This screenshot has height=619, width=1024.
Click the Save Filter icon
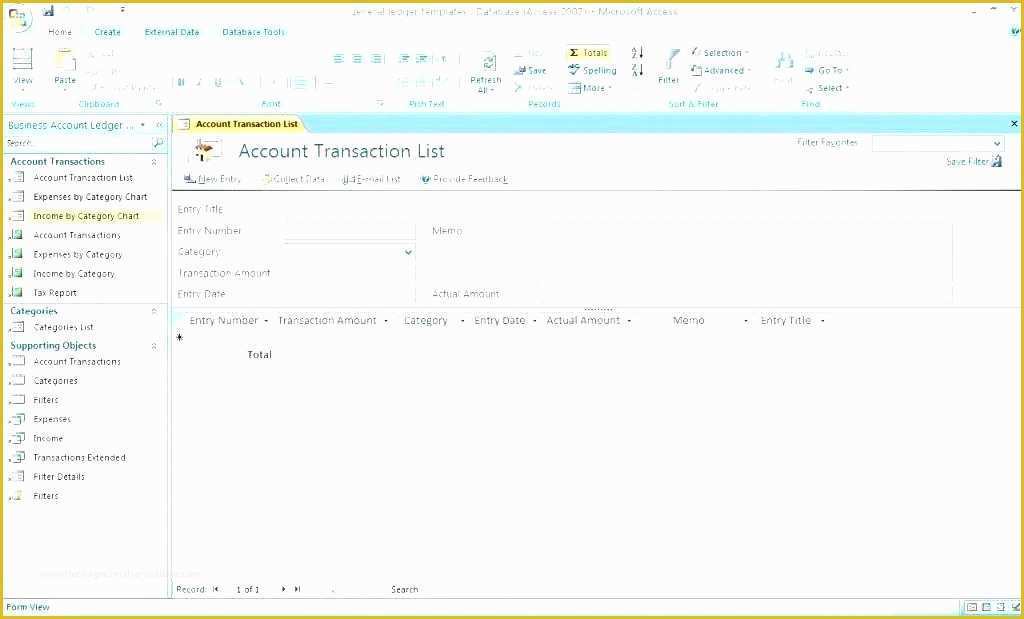(997, 161)
